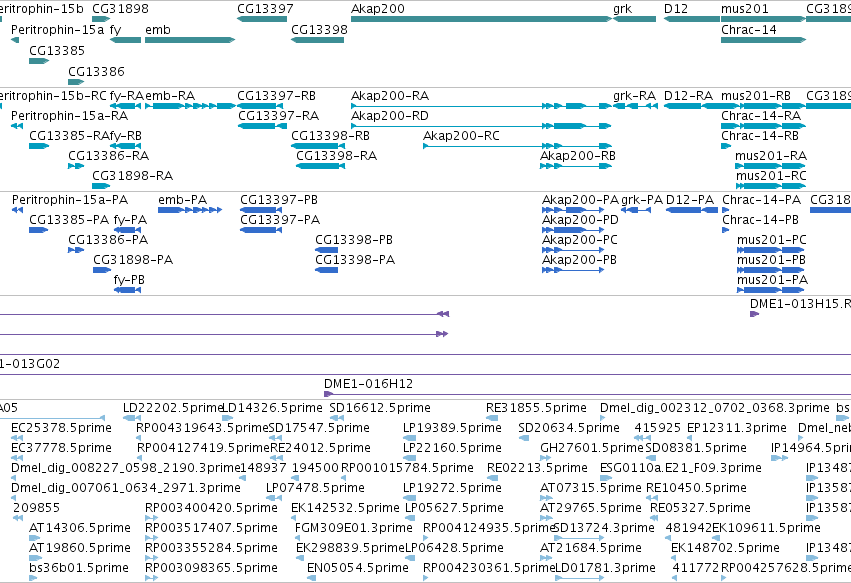Click the Akap200 gene label
The width and height of the screenshot is (851, 583).
click(x=378, y=9)
